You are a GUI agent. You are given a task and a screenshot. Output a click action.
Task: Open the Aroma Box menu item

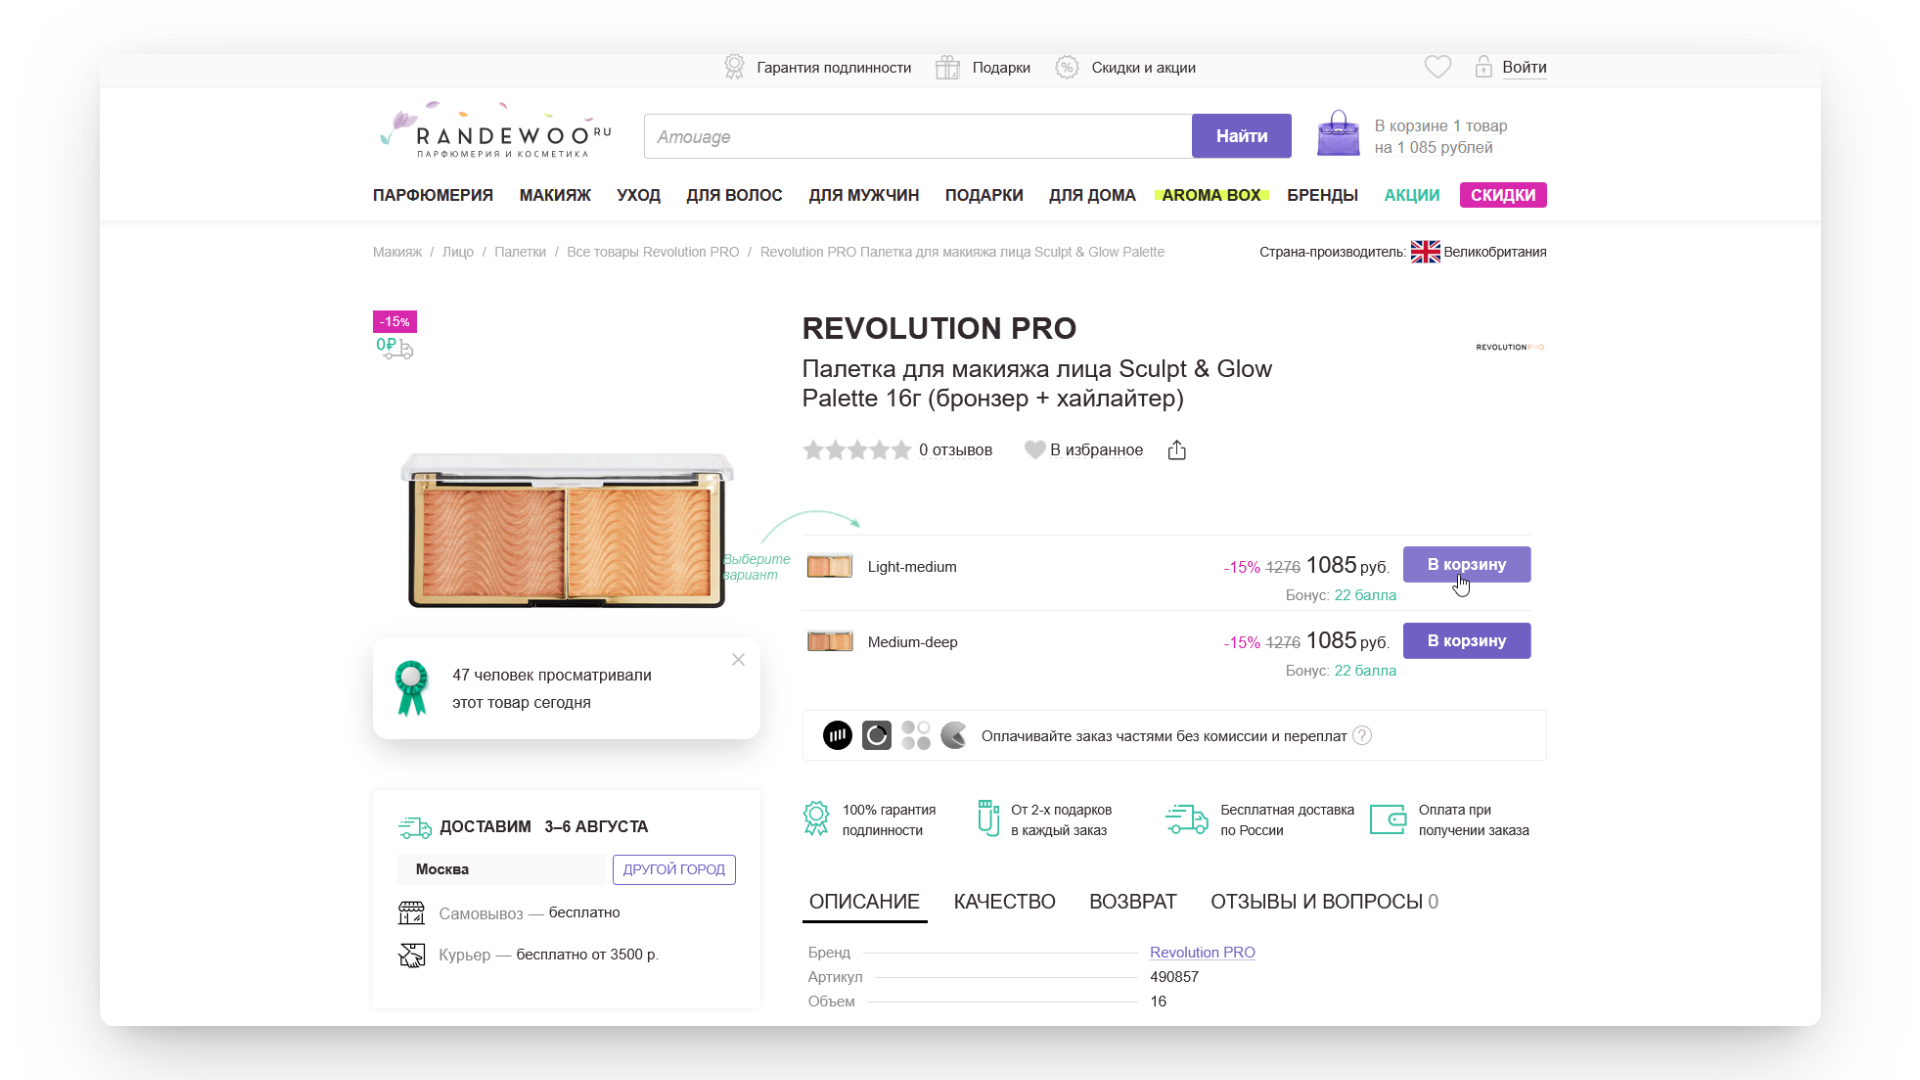coord(1211,195)
